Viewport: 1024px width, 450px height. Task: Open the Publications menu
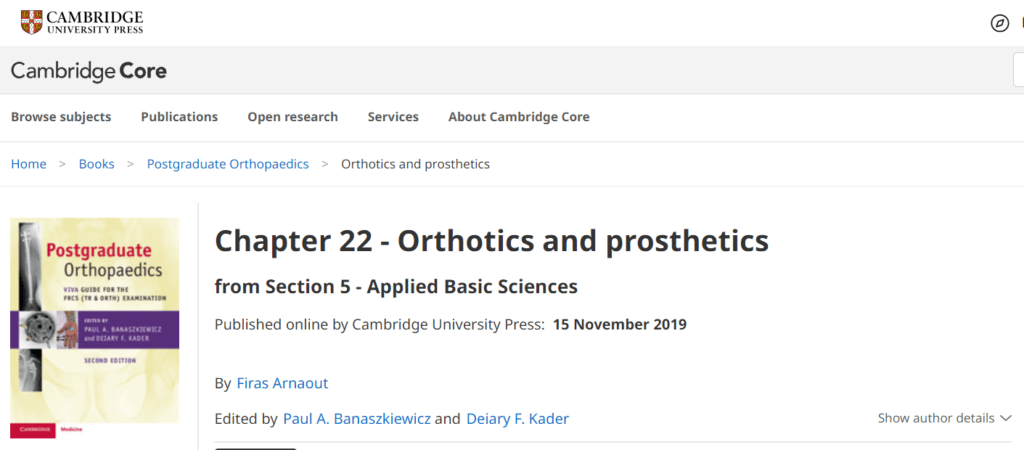click(179, 117)
